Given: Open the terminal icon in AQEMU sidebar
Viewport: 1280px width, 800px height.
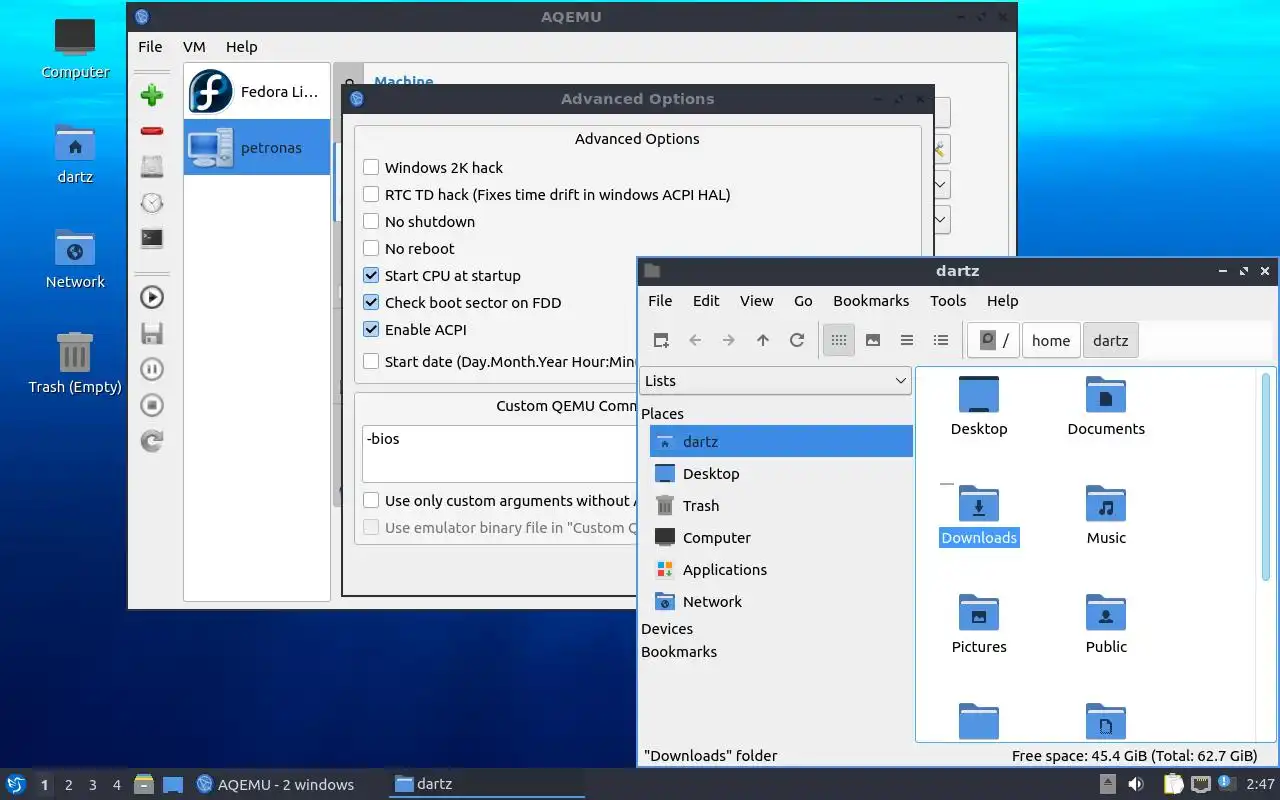Looking at the screenshot, I should click(x=152, y=239).
